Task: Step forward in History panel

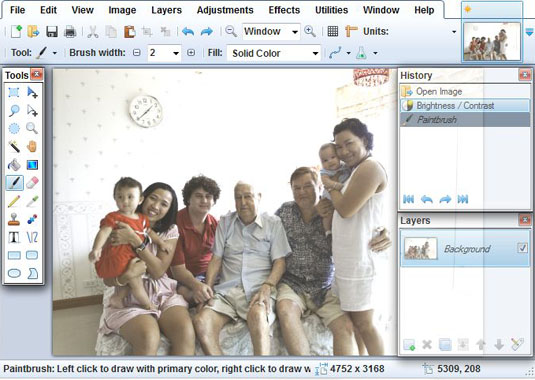Action: click(445, 199)
